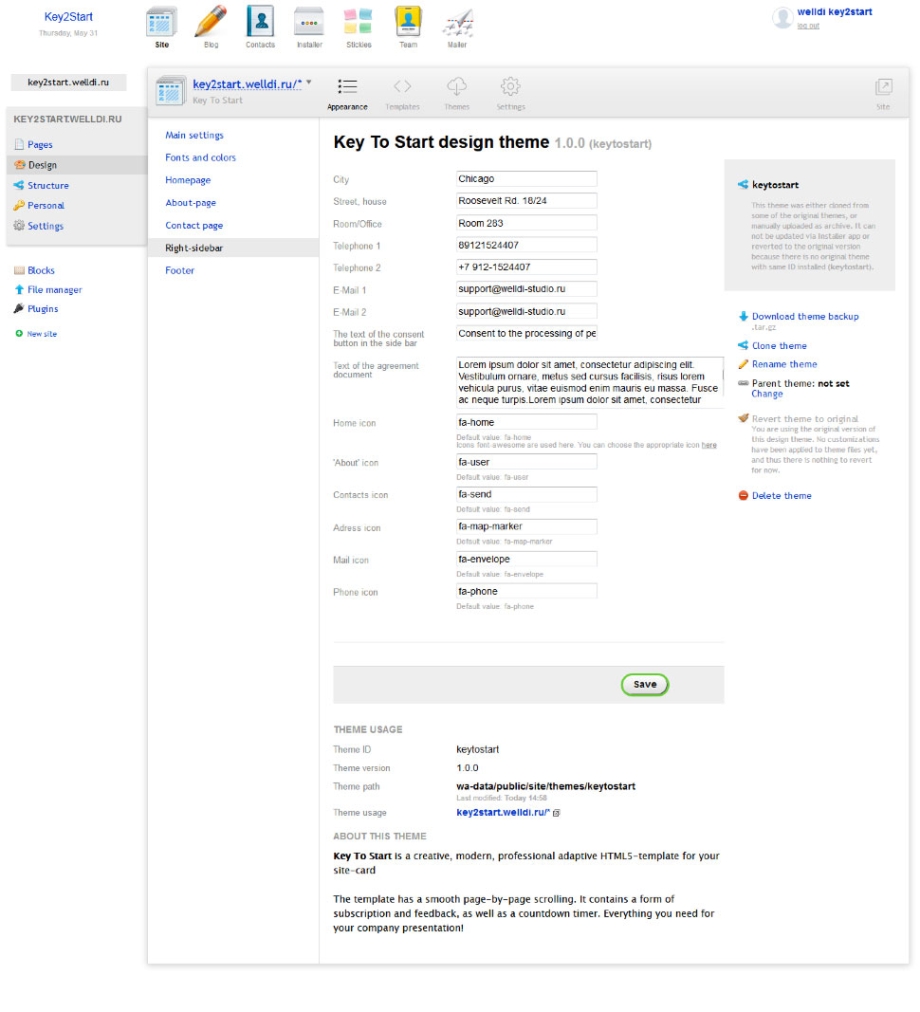Click Delete theme link
Screen dimensions: 920x1012
[x=781, y=496]
